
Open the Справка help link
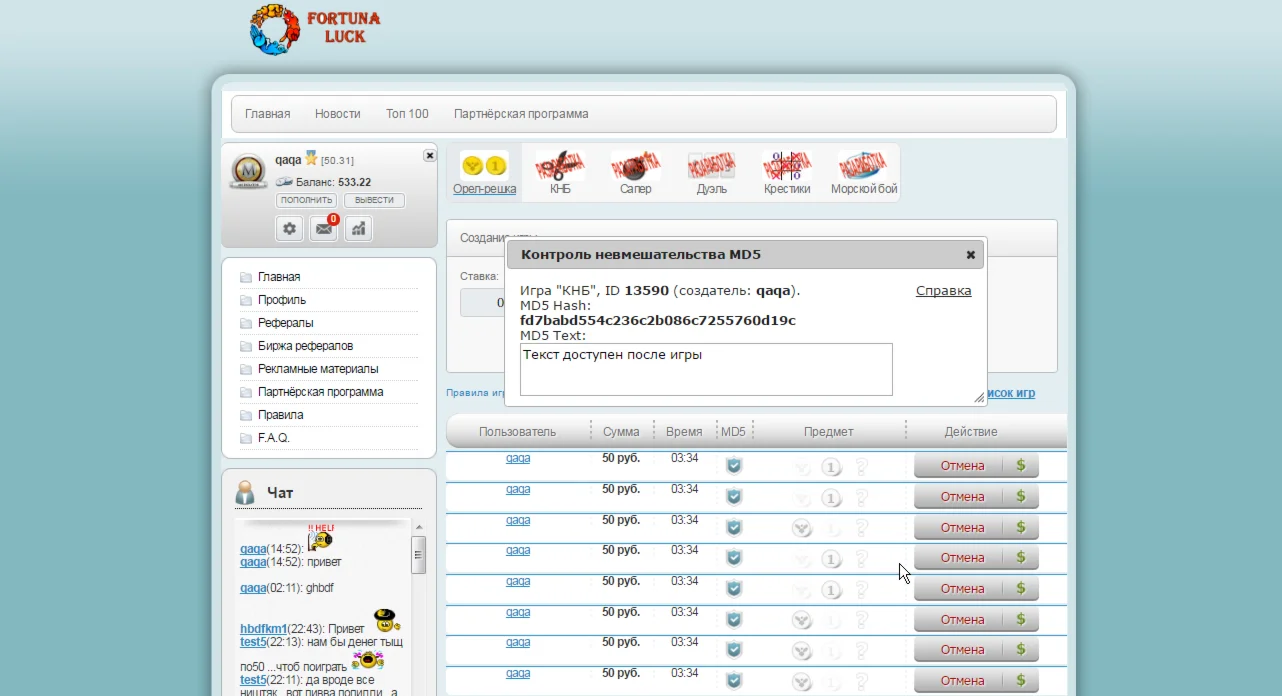943,291
